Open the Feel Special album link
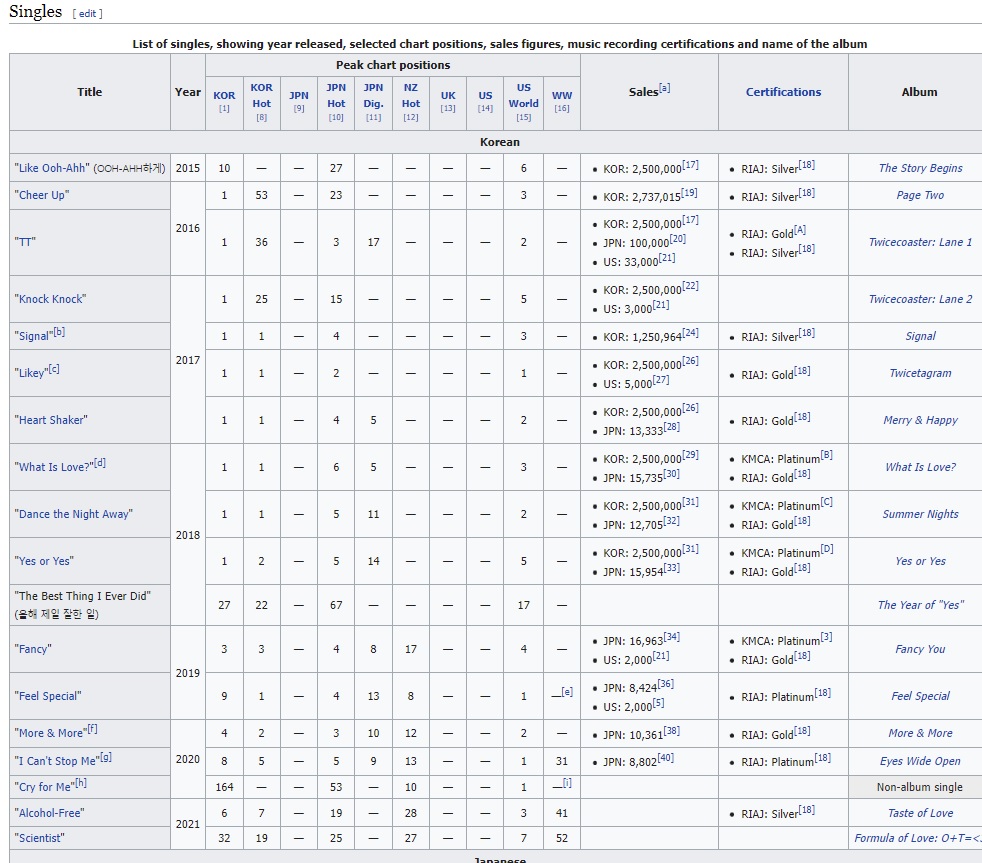The image size is (982, 863). click(x=920, y=696)
